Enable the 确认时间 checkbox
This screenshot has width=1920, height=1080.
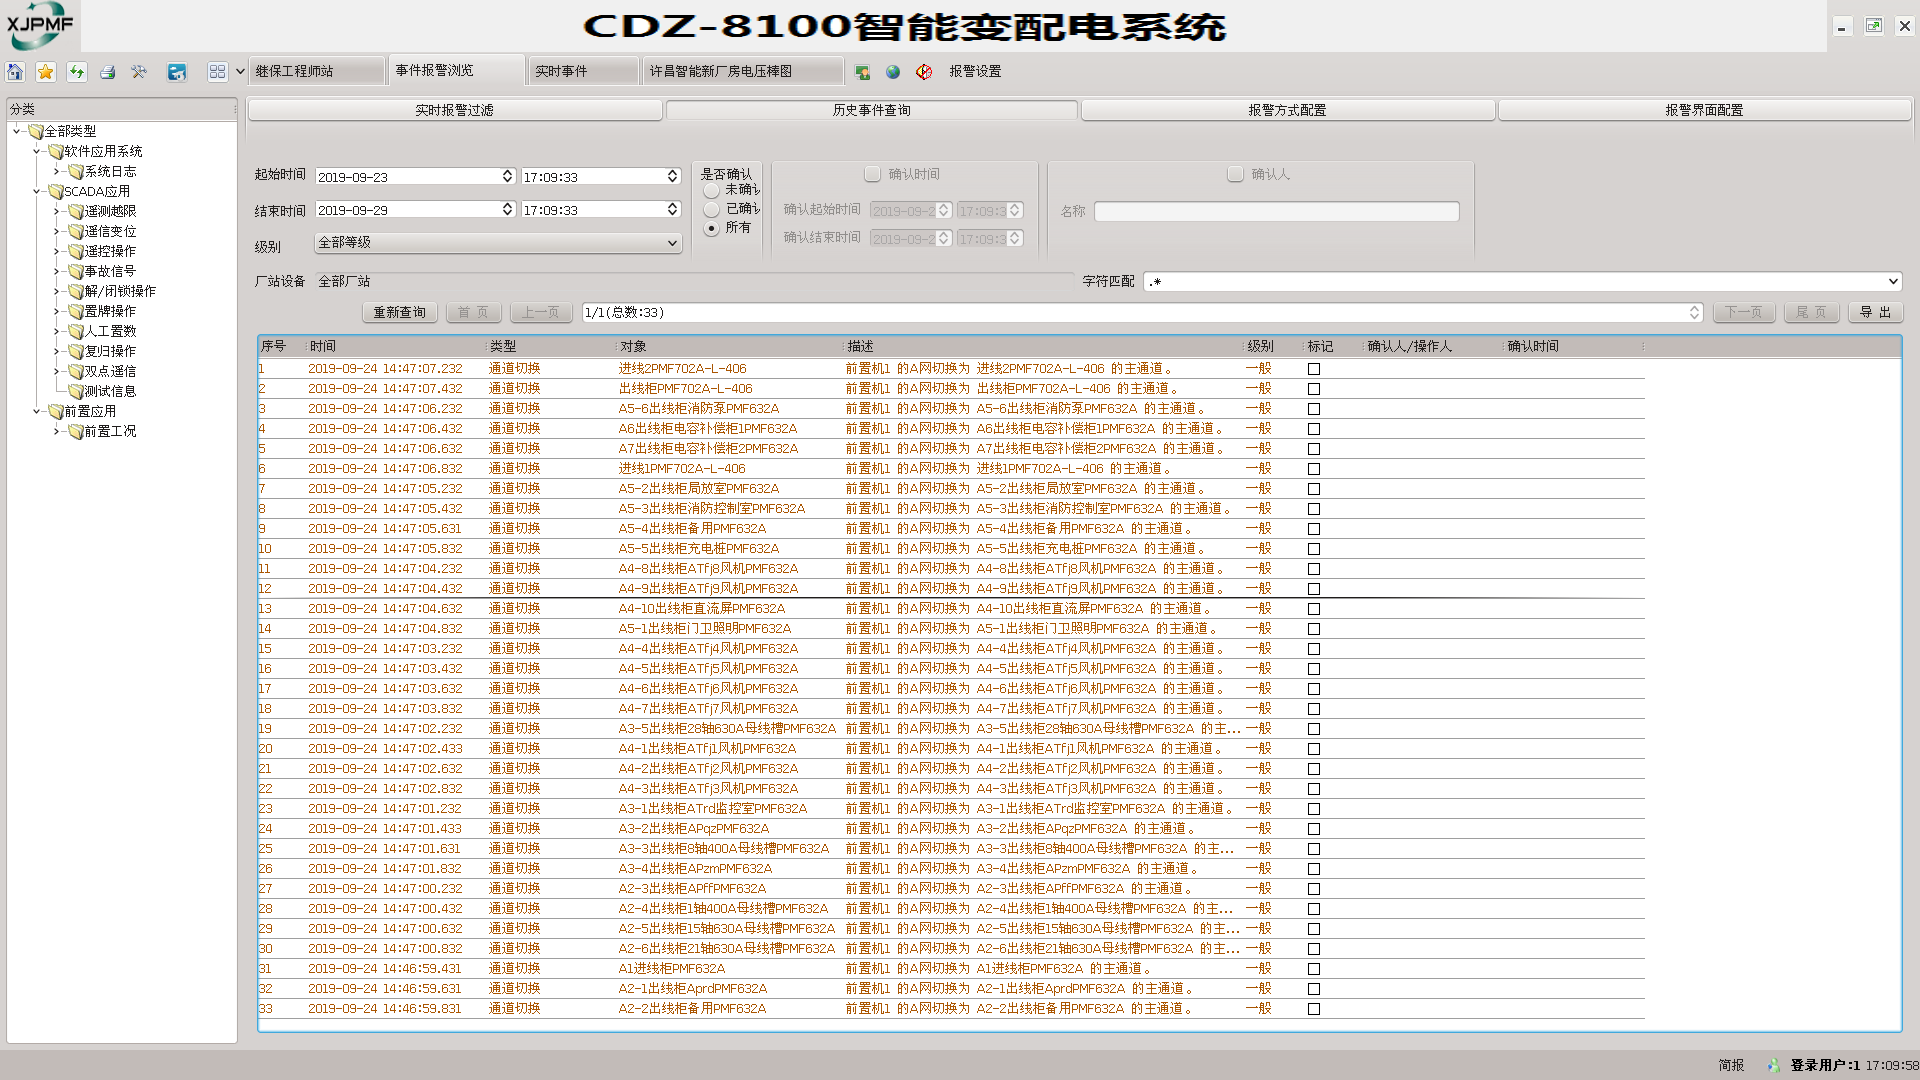[x=873, y=175]
